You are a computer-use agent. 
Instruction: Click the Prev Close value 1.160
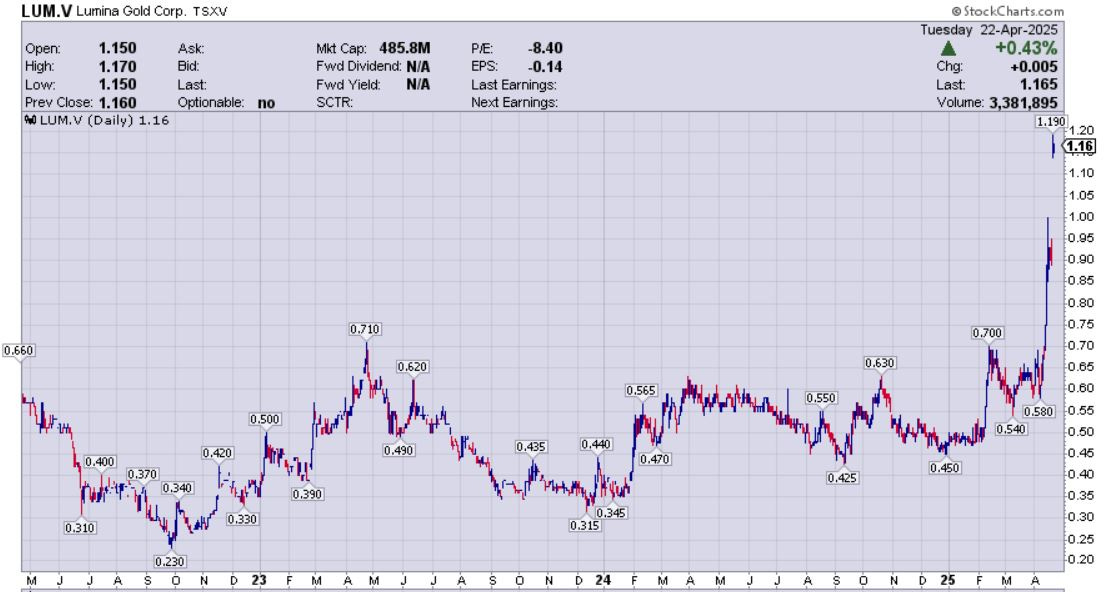pos(117,103)
